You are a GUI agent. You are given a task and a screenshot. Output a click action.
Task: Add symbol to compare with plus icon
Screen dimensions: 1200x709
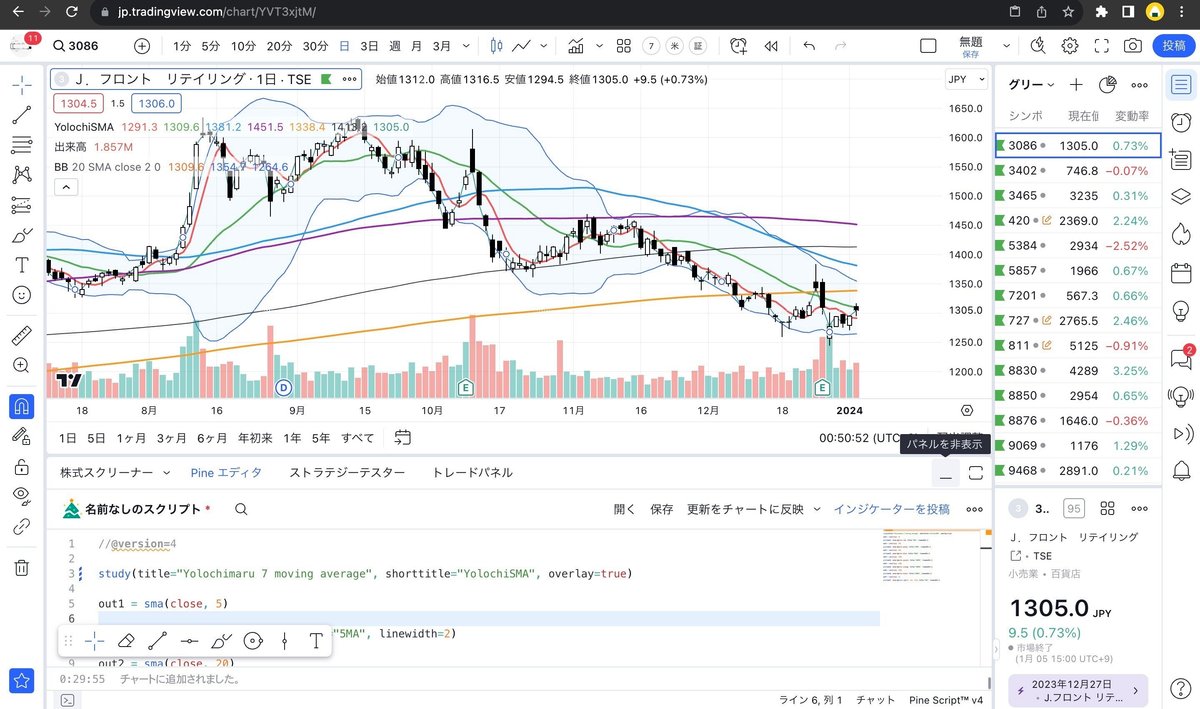(142, 46)
